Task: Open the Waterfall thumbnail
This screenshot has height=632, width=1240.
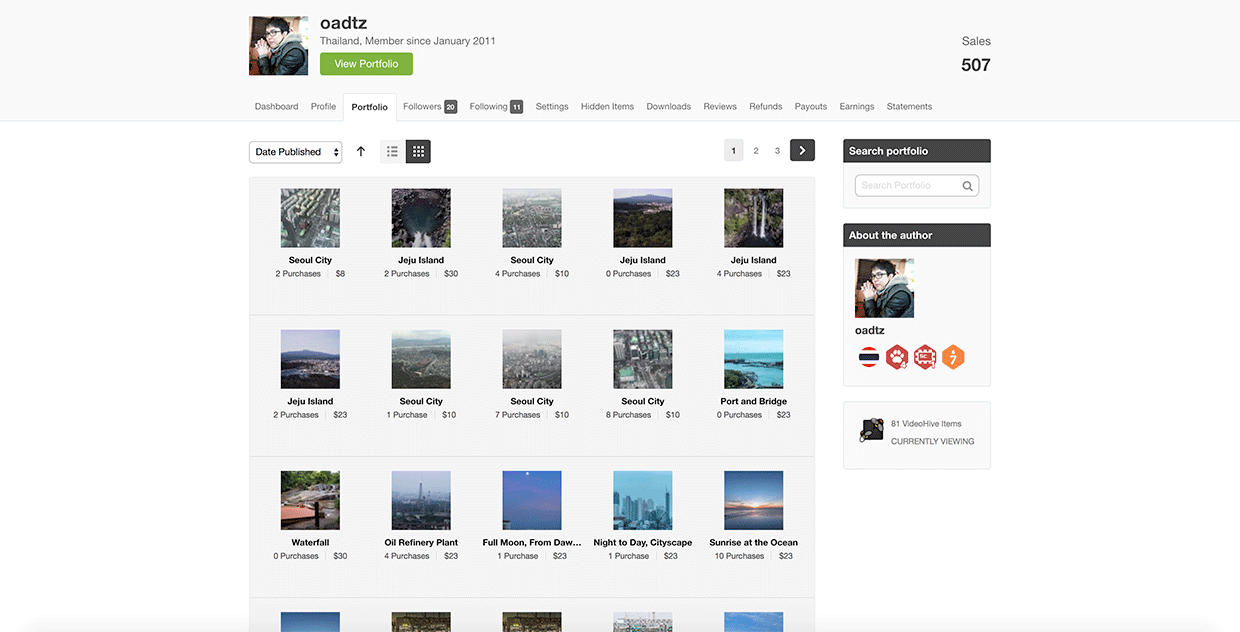Action: coord(310,500)
